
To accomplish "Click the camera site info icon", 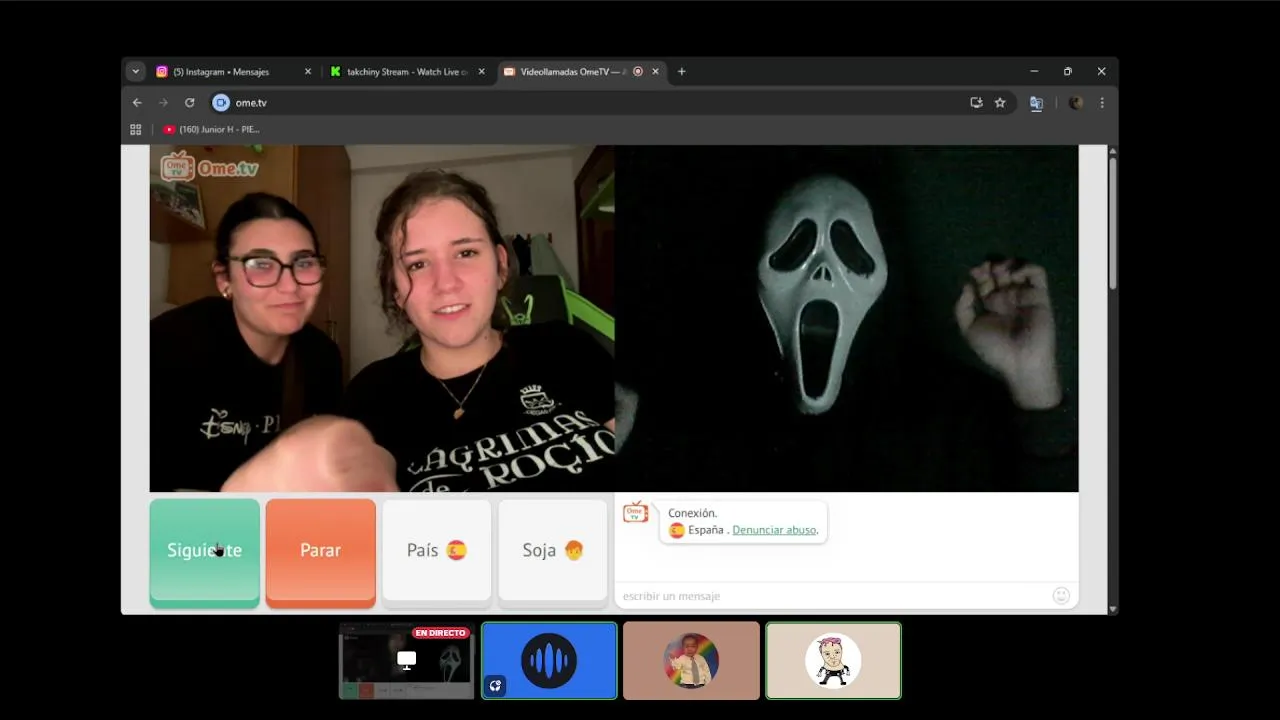I will pyautogui.click(x=221, y=103).
